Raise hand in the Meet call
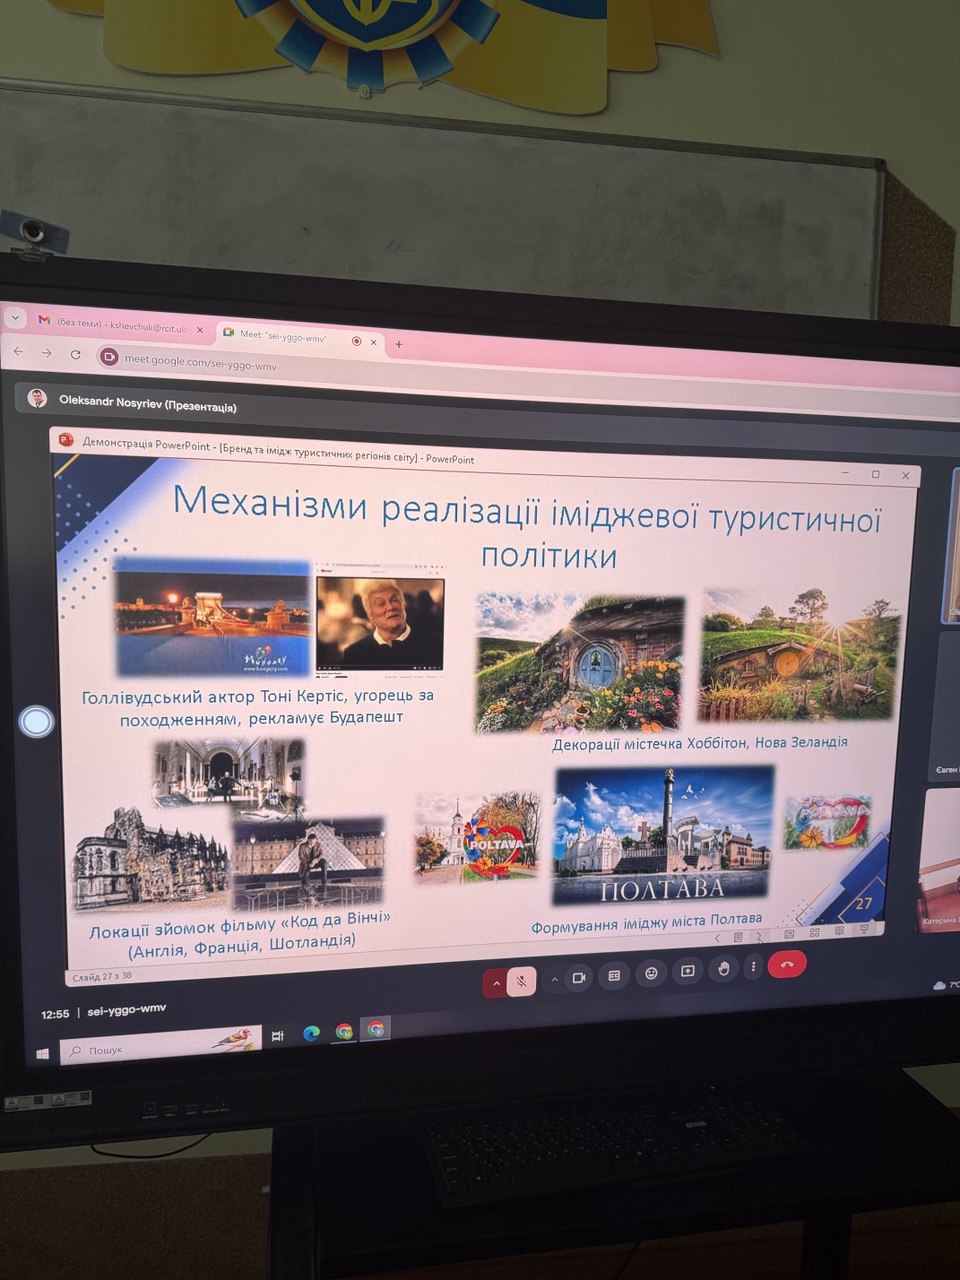960x1280 pixels. coord(723,968)
